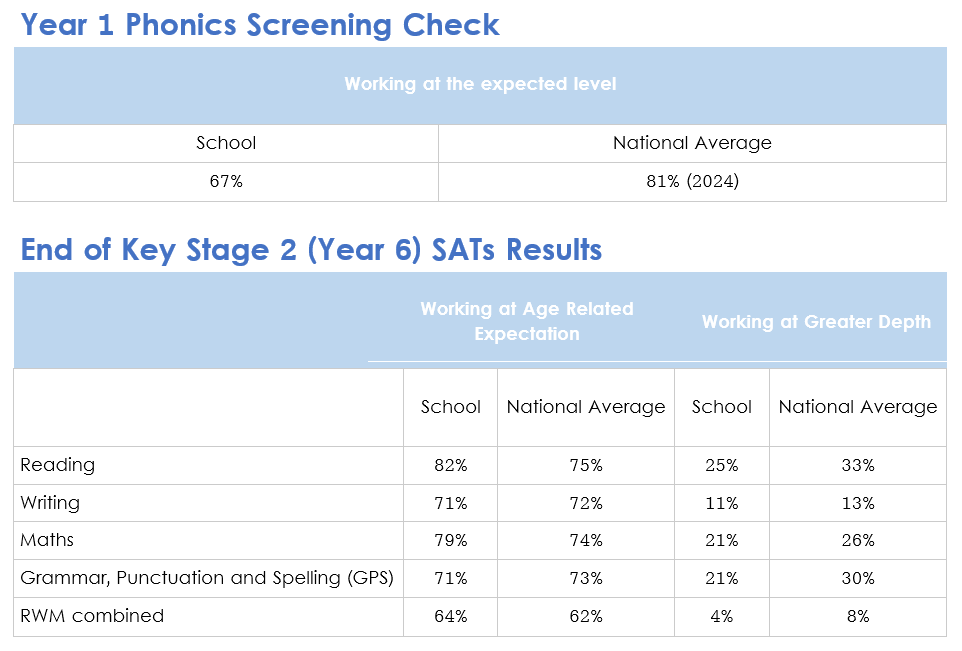Select the Maths row label
This screenshot has width=962, height=651.
[x=47, y=540]
